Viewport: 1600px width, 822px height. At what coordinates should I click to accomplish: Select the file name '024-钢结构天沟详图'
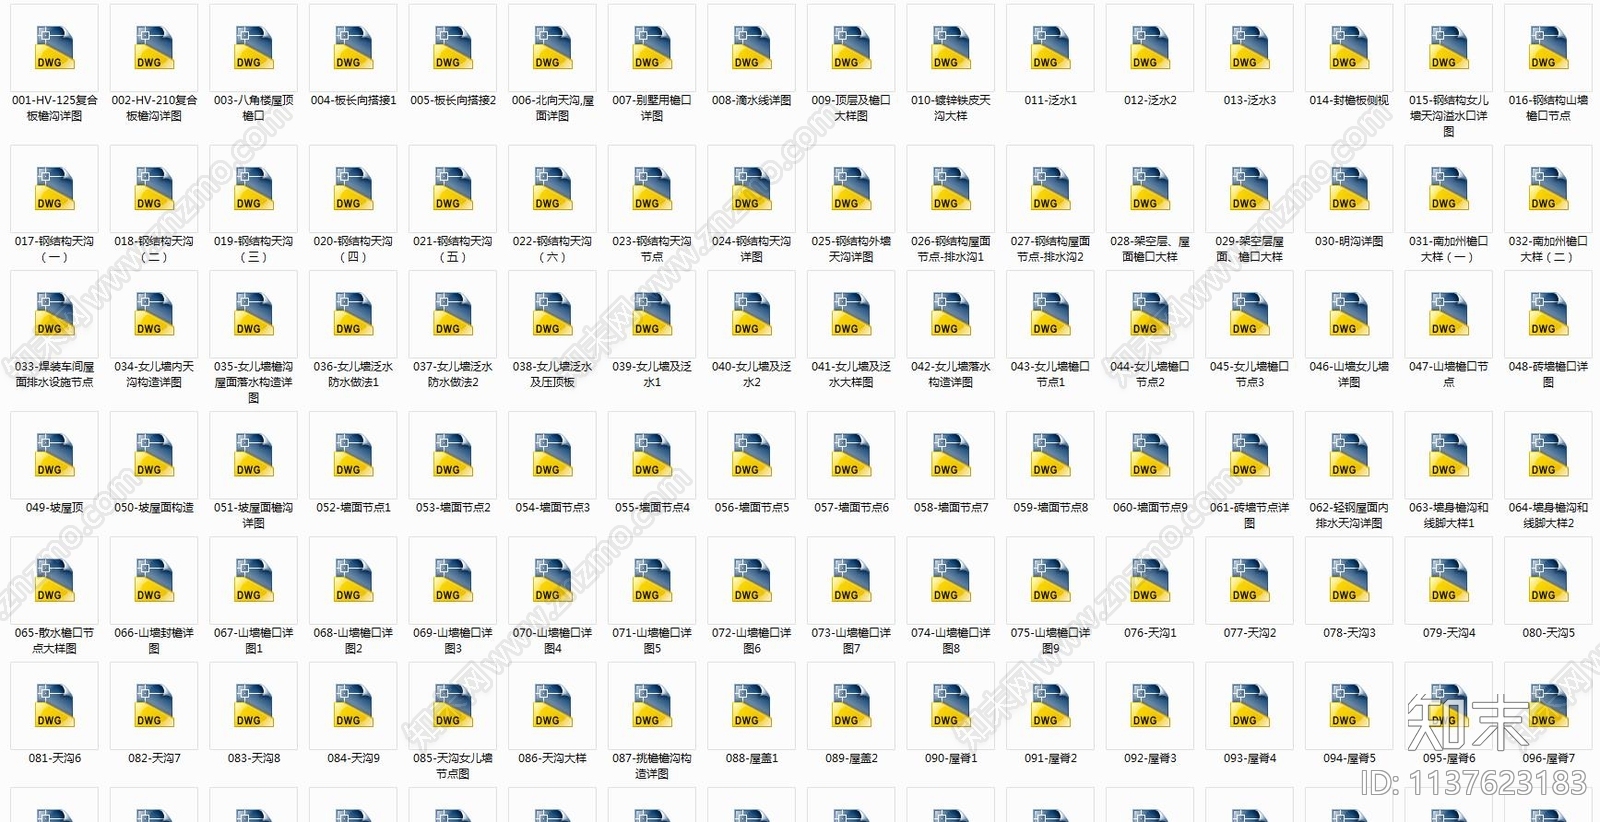pos(751,249)
